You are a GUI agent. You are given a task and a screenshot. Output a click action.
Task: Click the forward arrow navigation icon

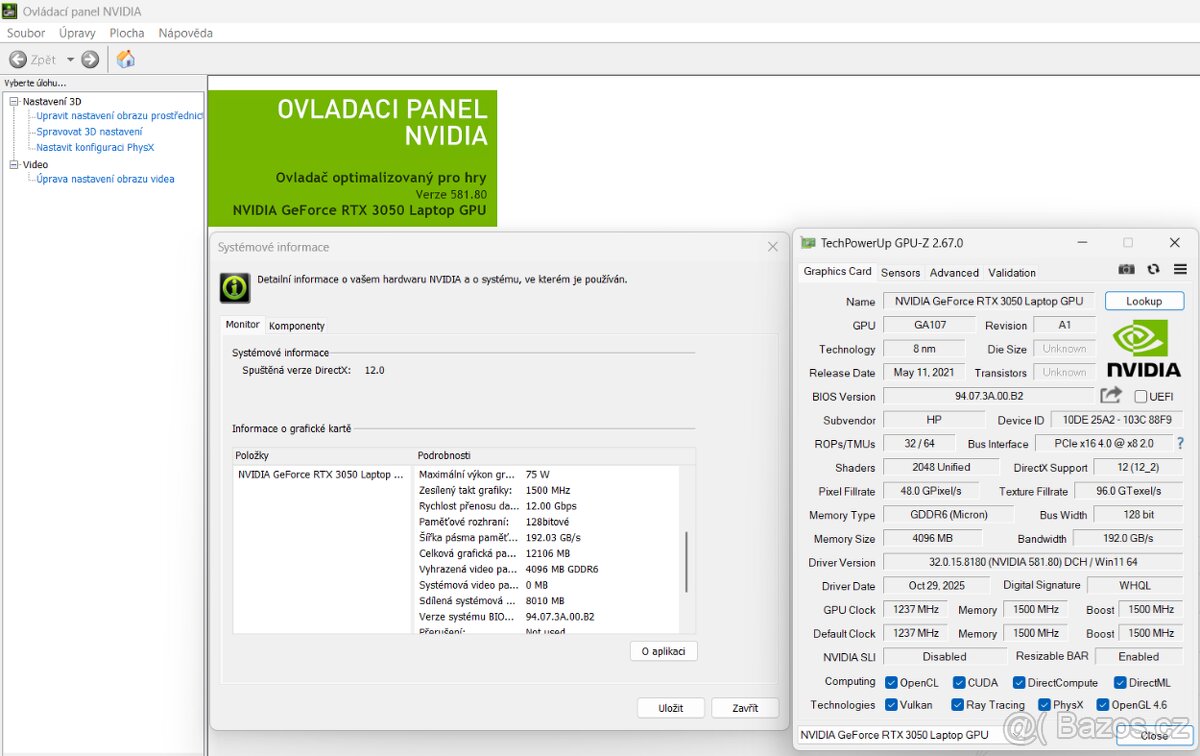click(90, 60)
